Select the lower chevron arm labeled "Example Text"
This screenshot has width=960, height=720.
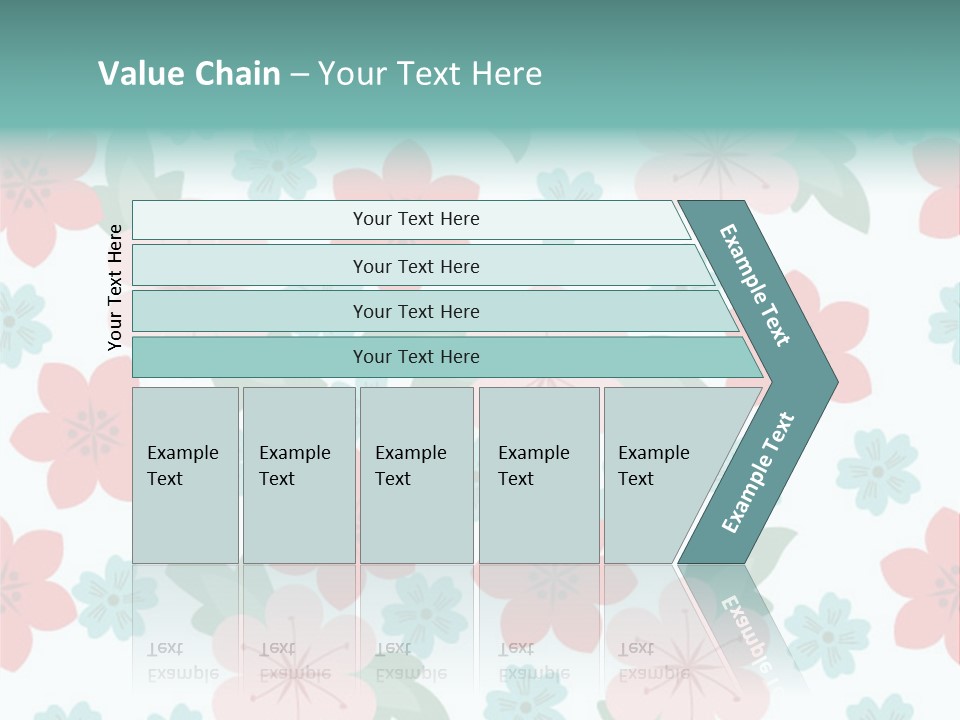(758, 472)
